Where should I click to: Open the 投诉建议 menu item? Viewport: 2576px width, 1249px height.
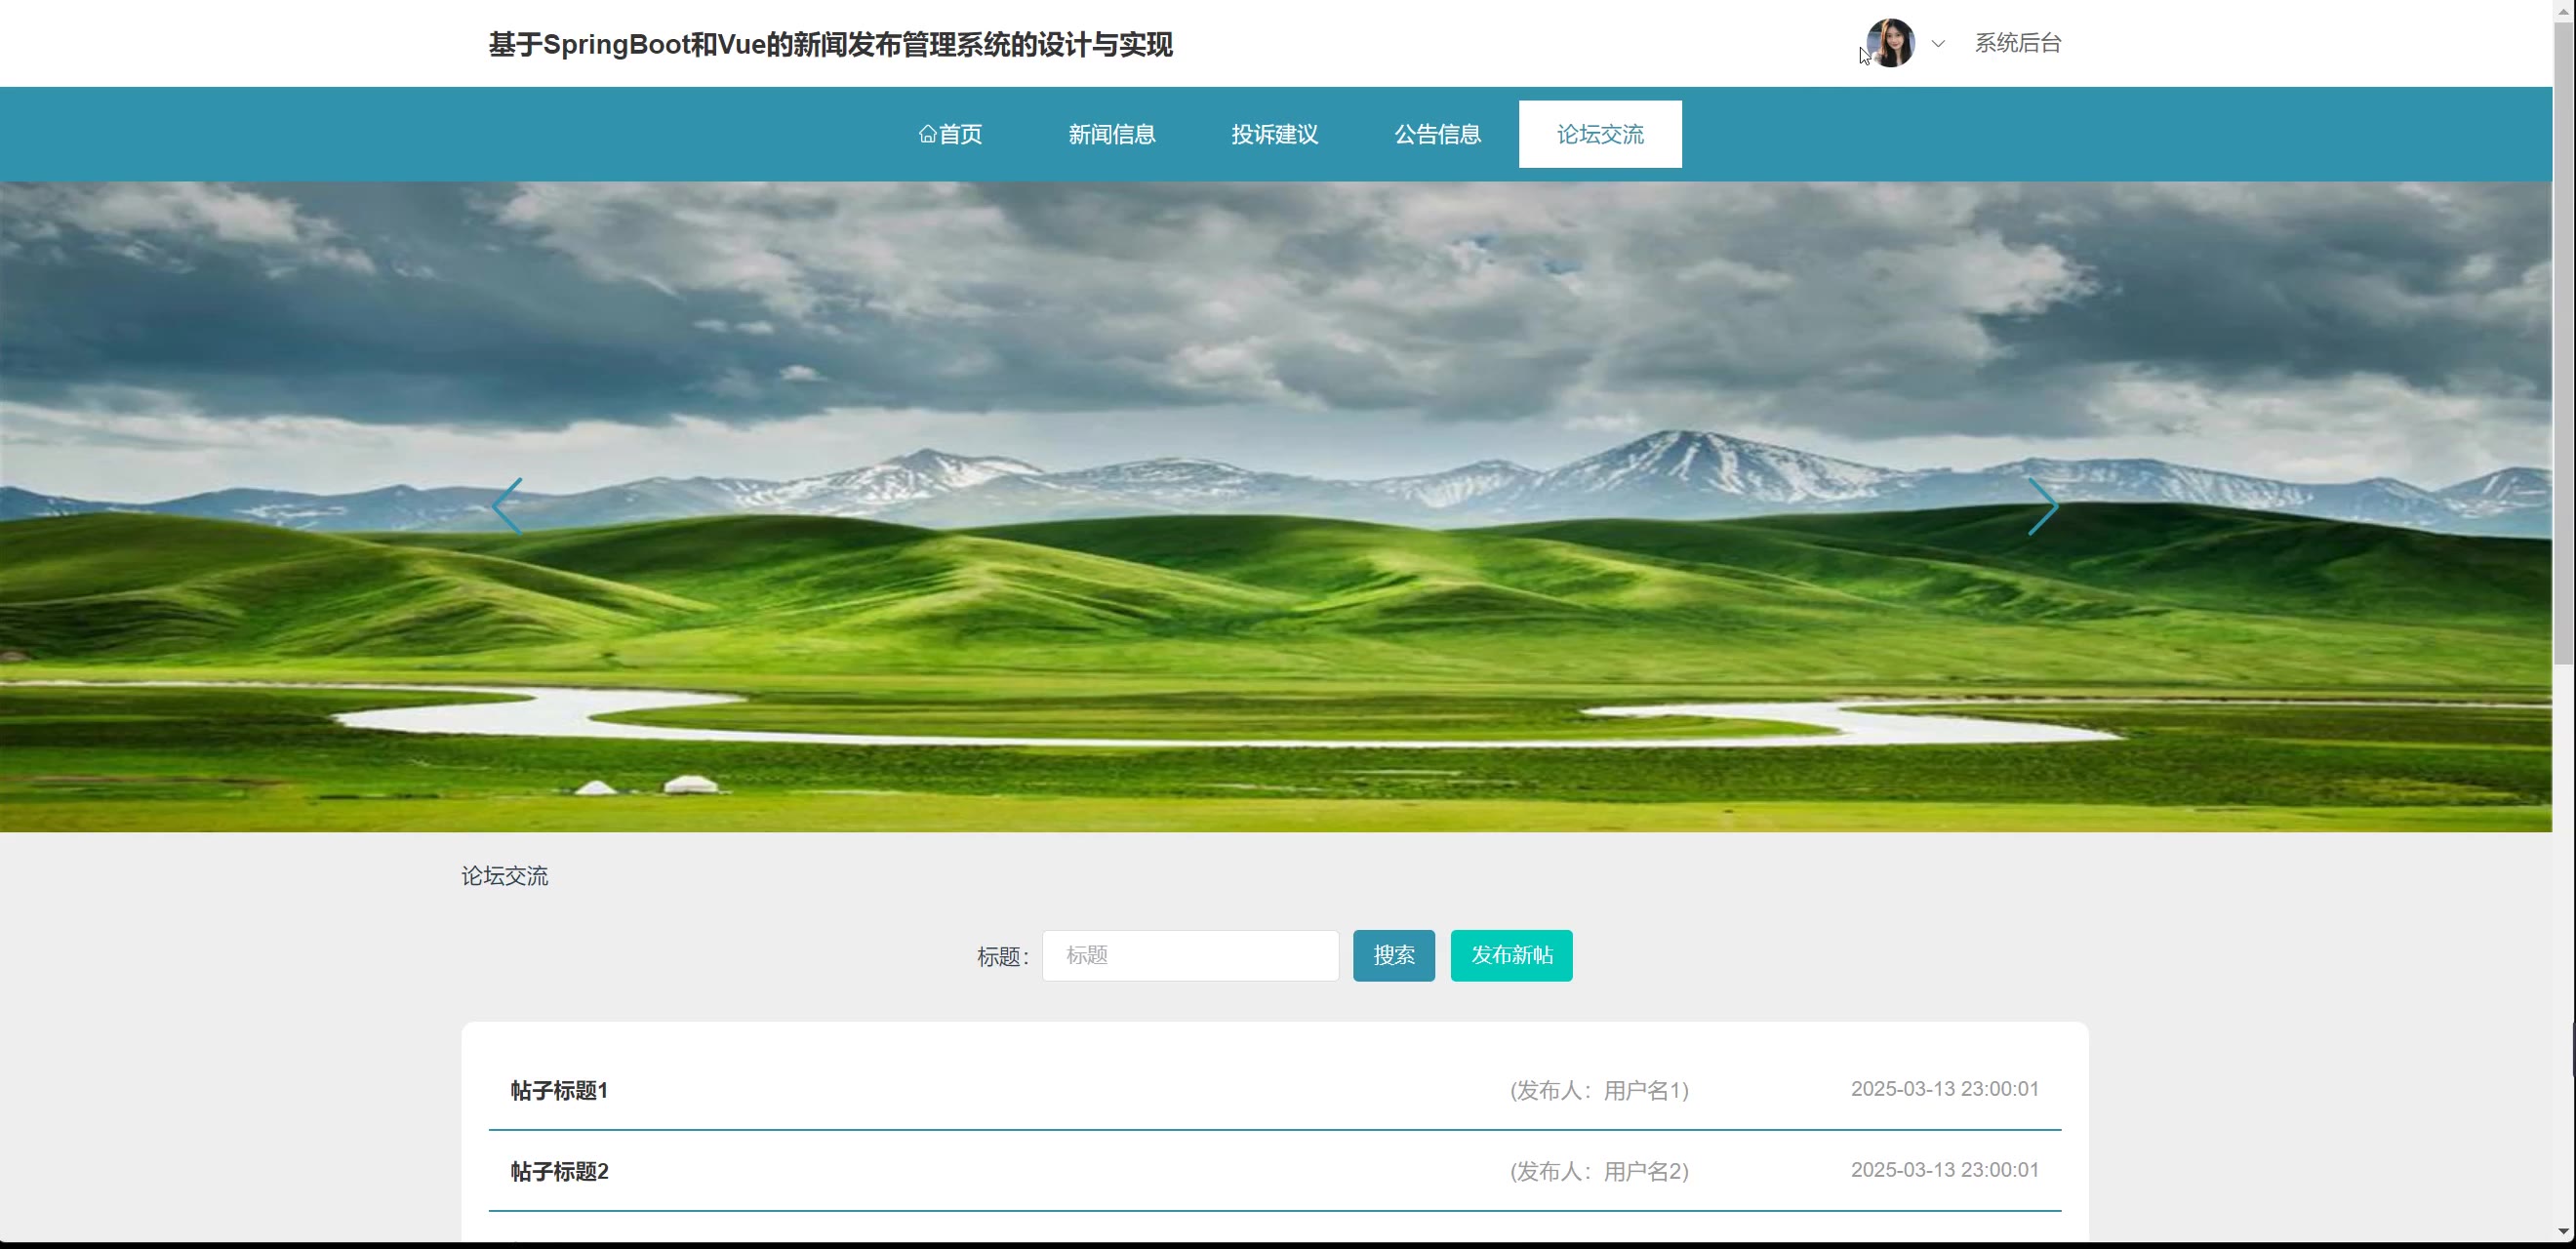tap(1274, 134)
